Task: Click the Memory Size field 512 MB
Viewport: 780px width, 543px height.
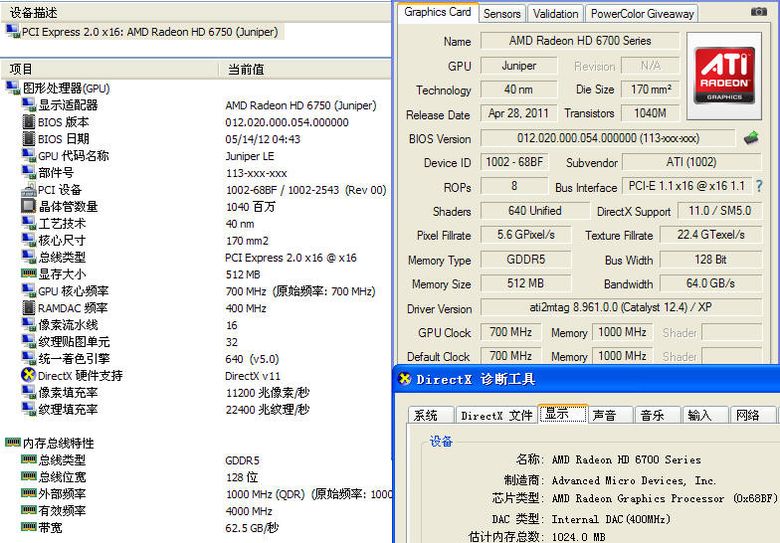Action: click(x=525, y=283)
